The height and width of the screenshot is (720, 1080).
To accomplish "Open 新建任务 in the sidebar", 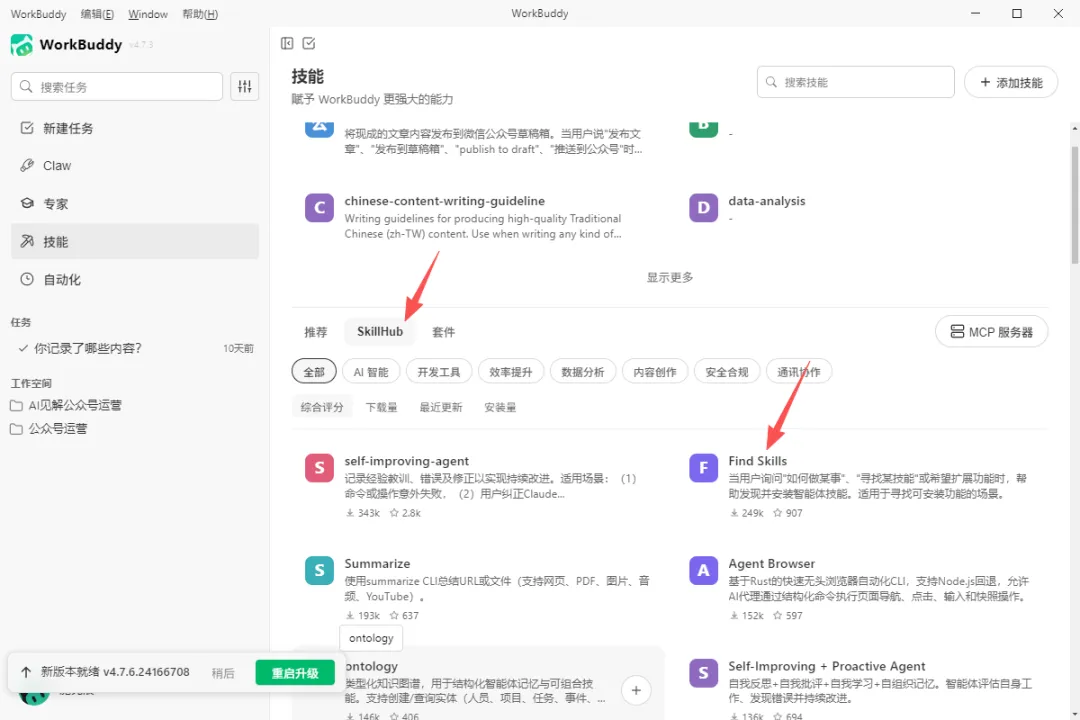I will click(x=135, y=128).
